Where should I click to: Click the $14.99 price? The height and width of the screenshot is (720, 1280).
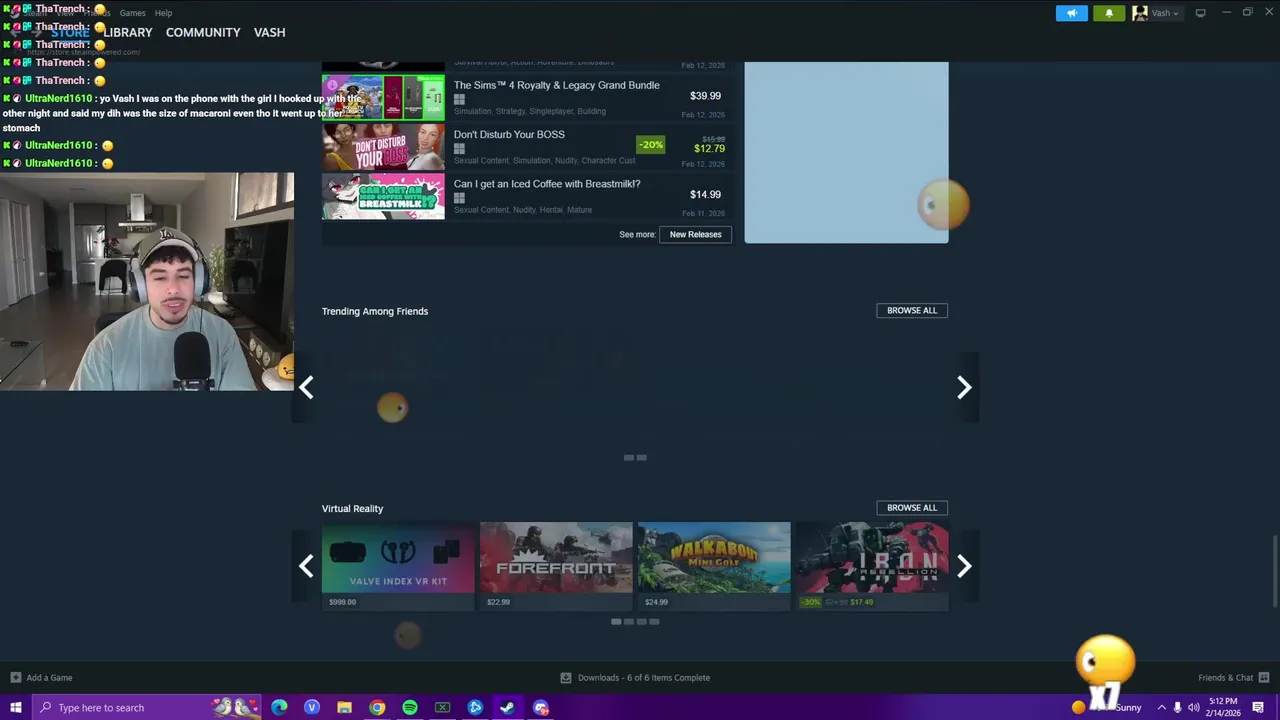pos(705,194)
